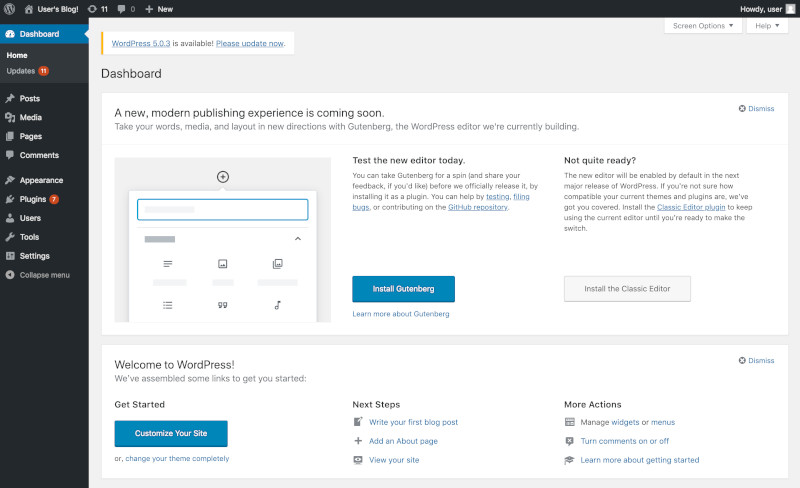Click the plus icon beside Add an About page
This screenshot has width=800, height=488.
pos(358,441)
